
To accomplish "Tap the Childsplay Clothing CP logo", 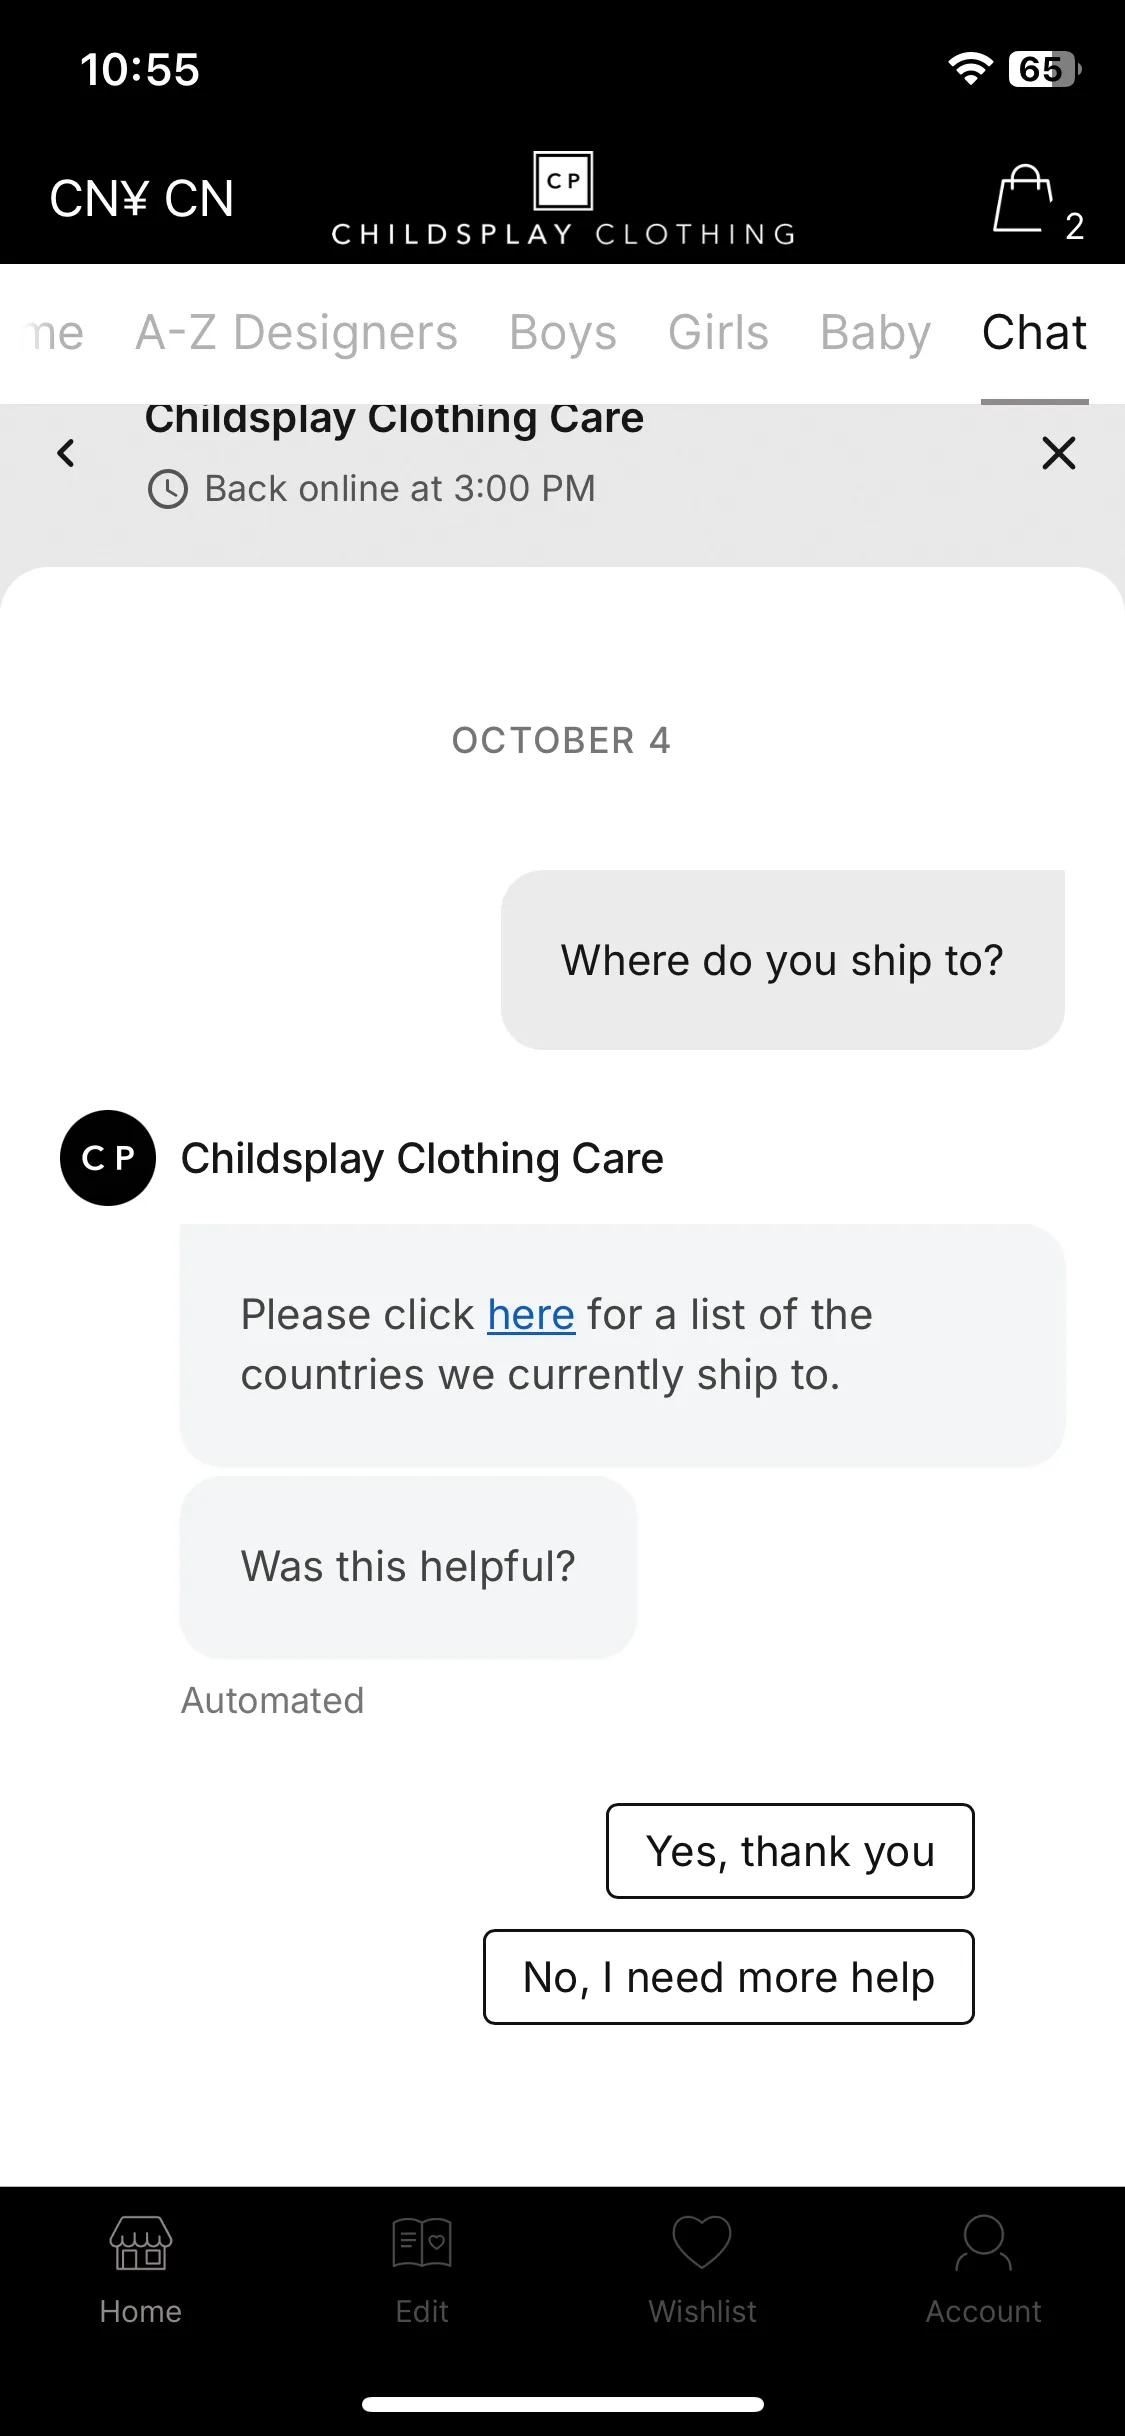I will (x=563, y=181).
